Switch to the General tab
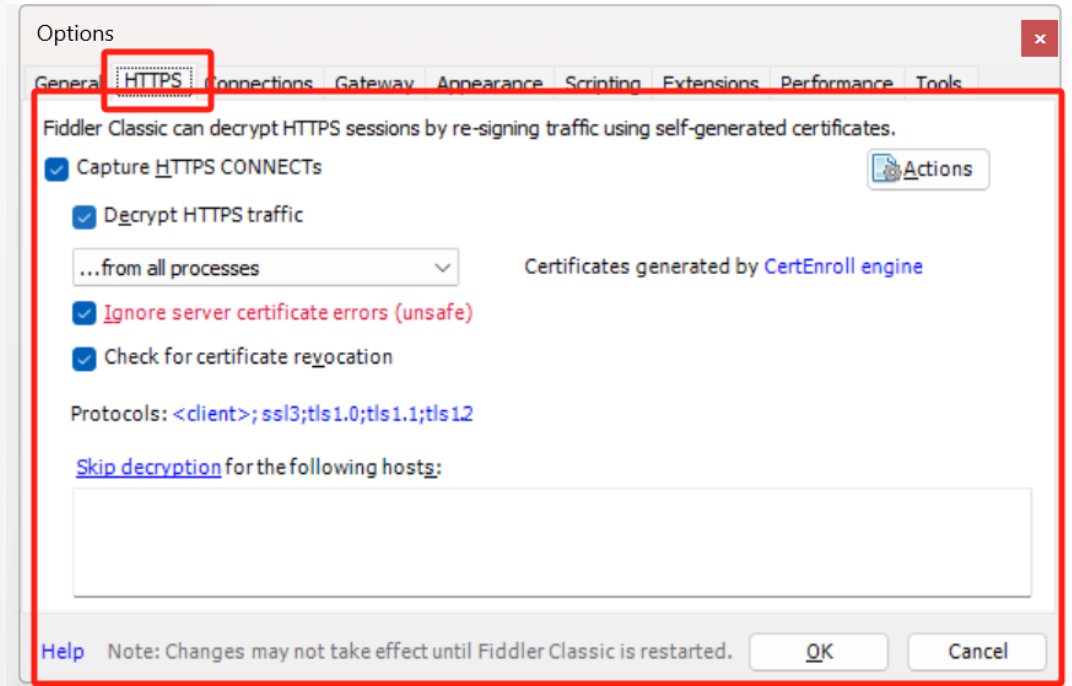This screenshot has width=1072, height=686. (66, 83)
